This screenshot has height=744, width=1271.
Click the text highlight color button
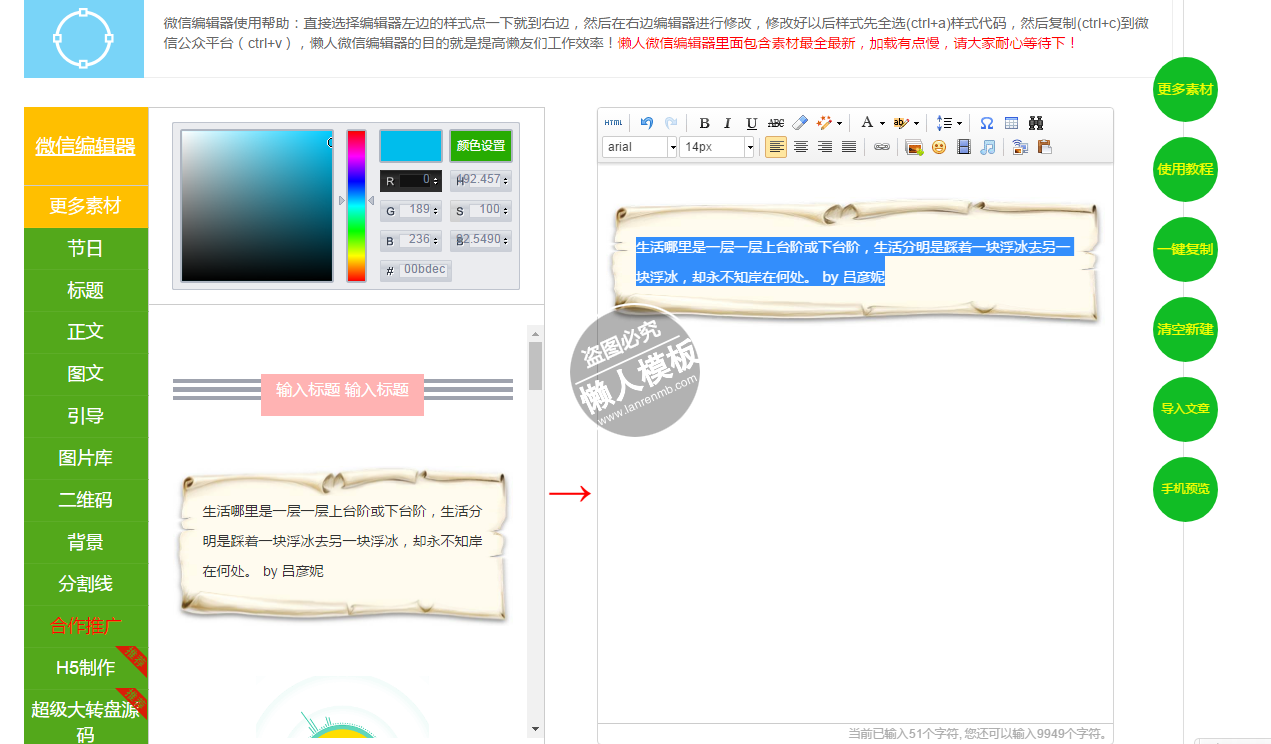coord(901,123)
